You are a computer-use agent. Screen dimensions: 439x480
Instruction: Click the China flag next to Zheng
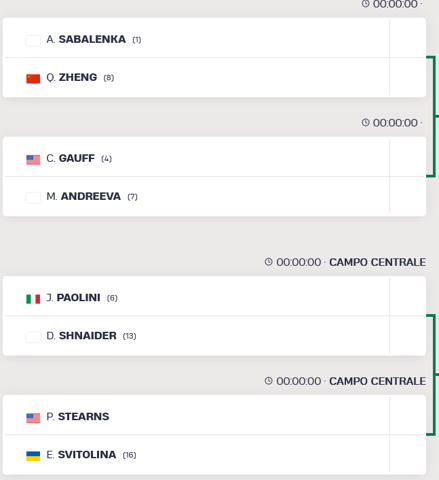coord(33,79)
